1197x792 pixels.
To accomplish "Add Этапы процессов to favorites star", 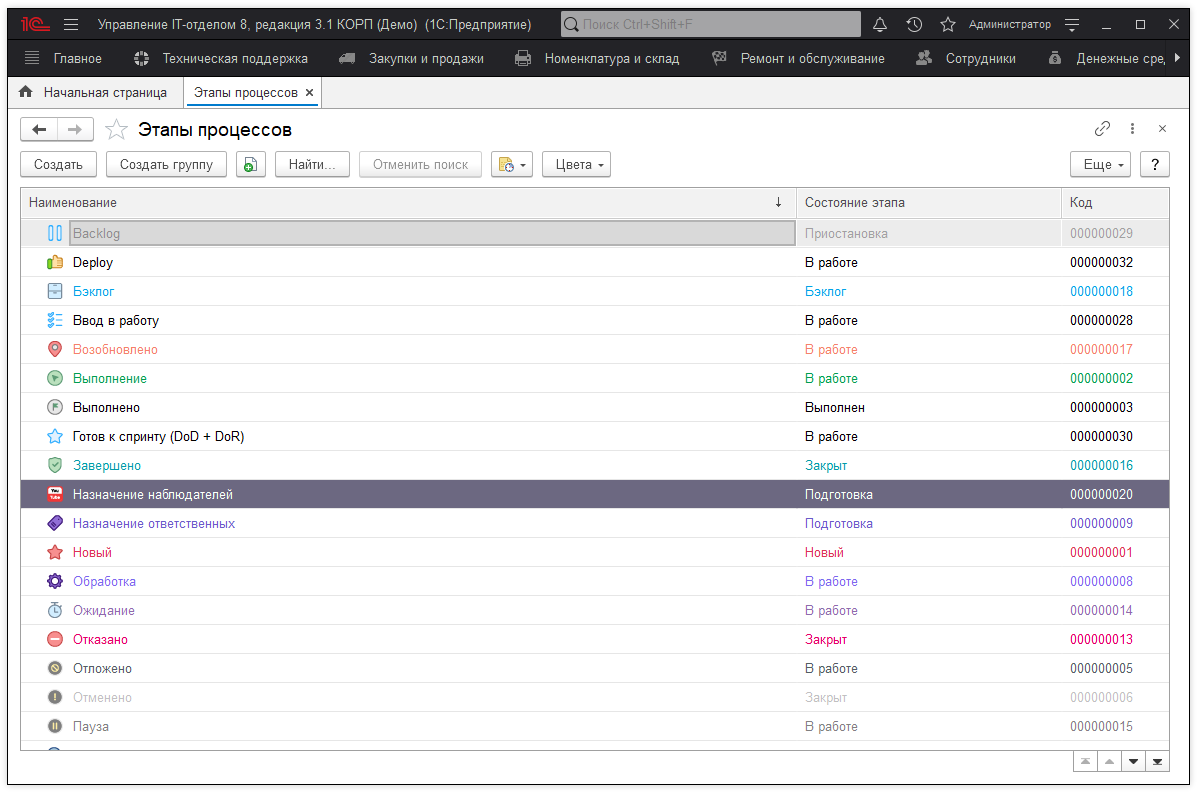I will coord(117,130).
